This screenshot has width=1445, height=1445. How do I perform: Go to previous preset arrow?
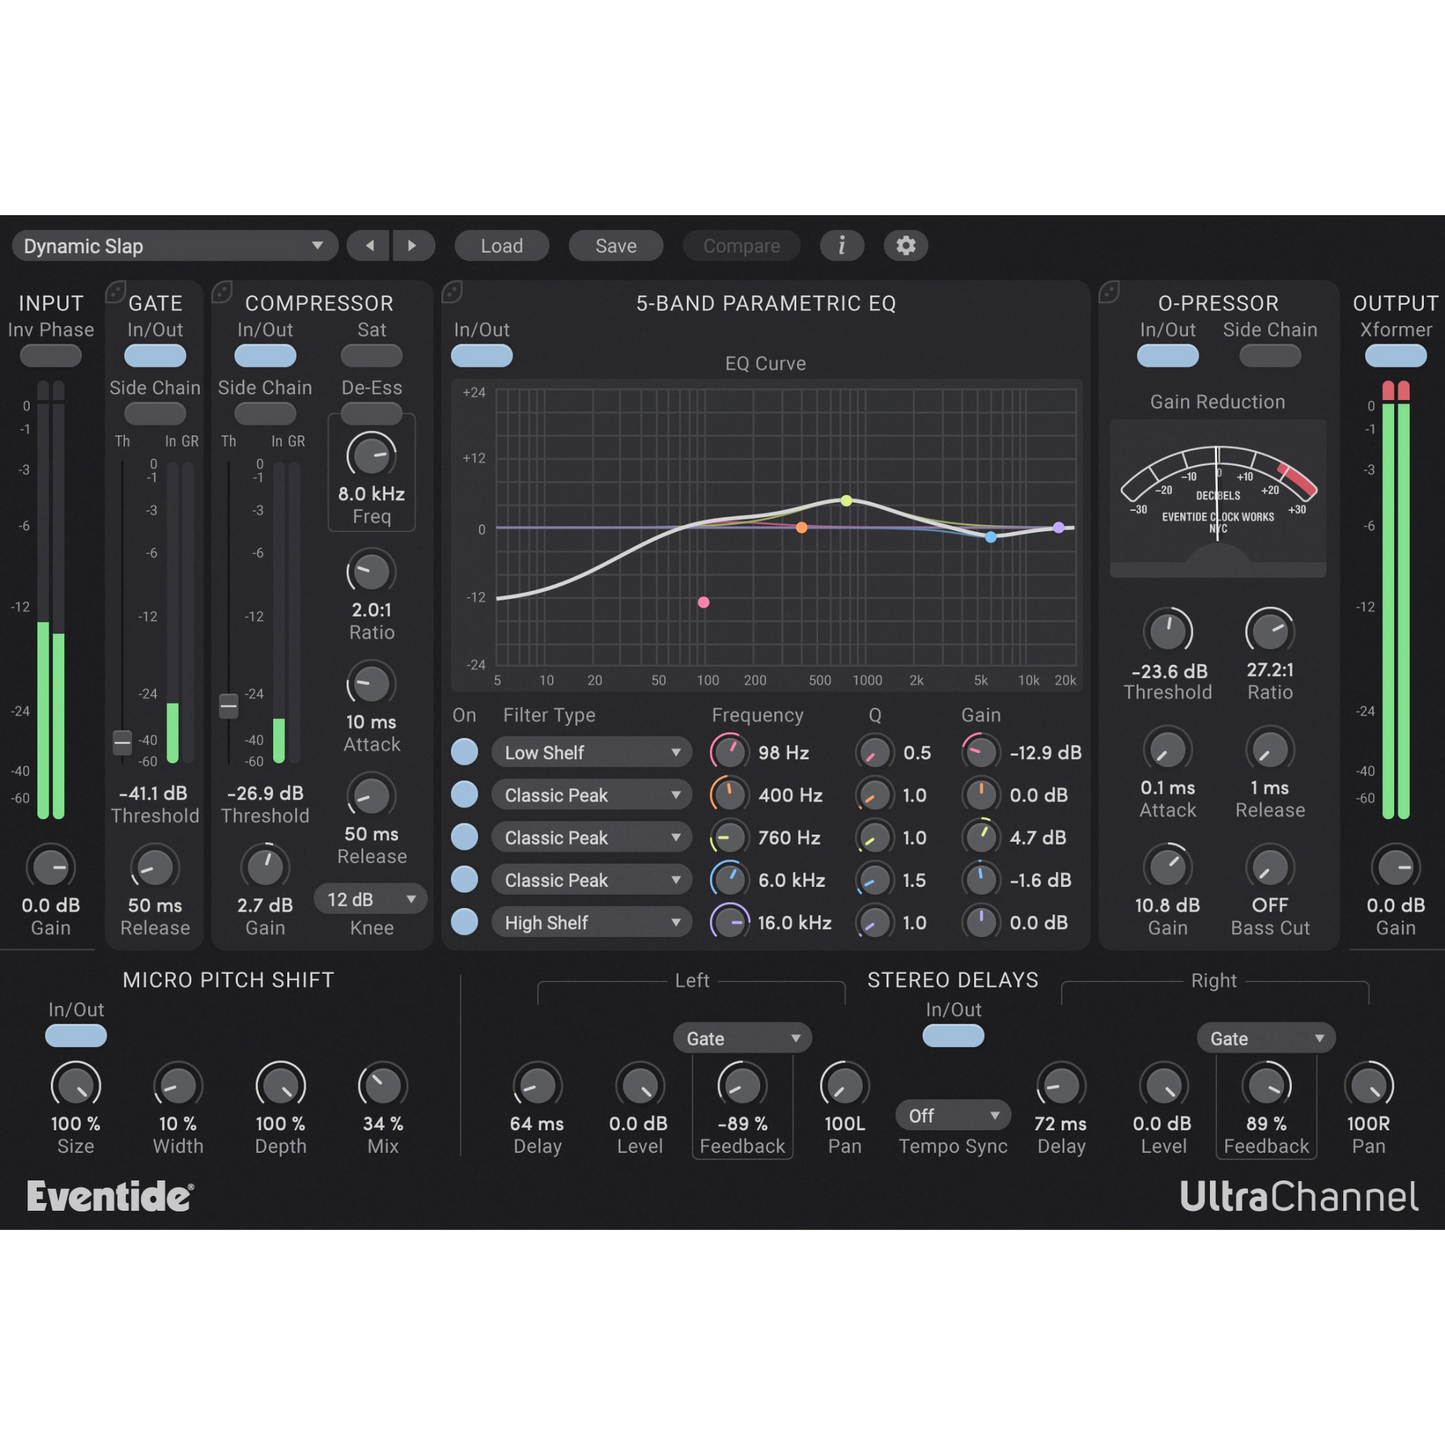pyautogui.click(x=369, y=246)
